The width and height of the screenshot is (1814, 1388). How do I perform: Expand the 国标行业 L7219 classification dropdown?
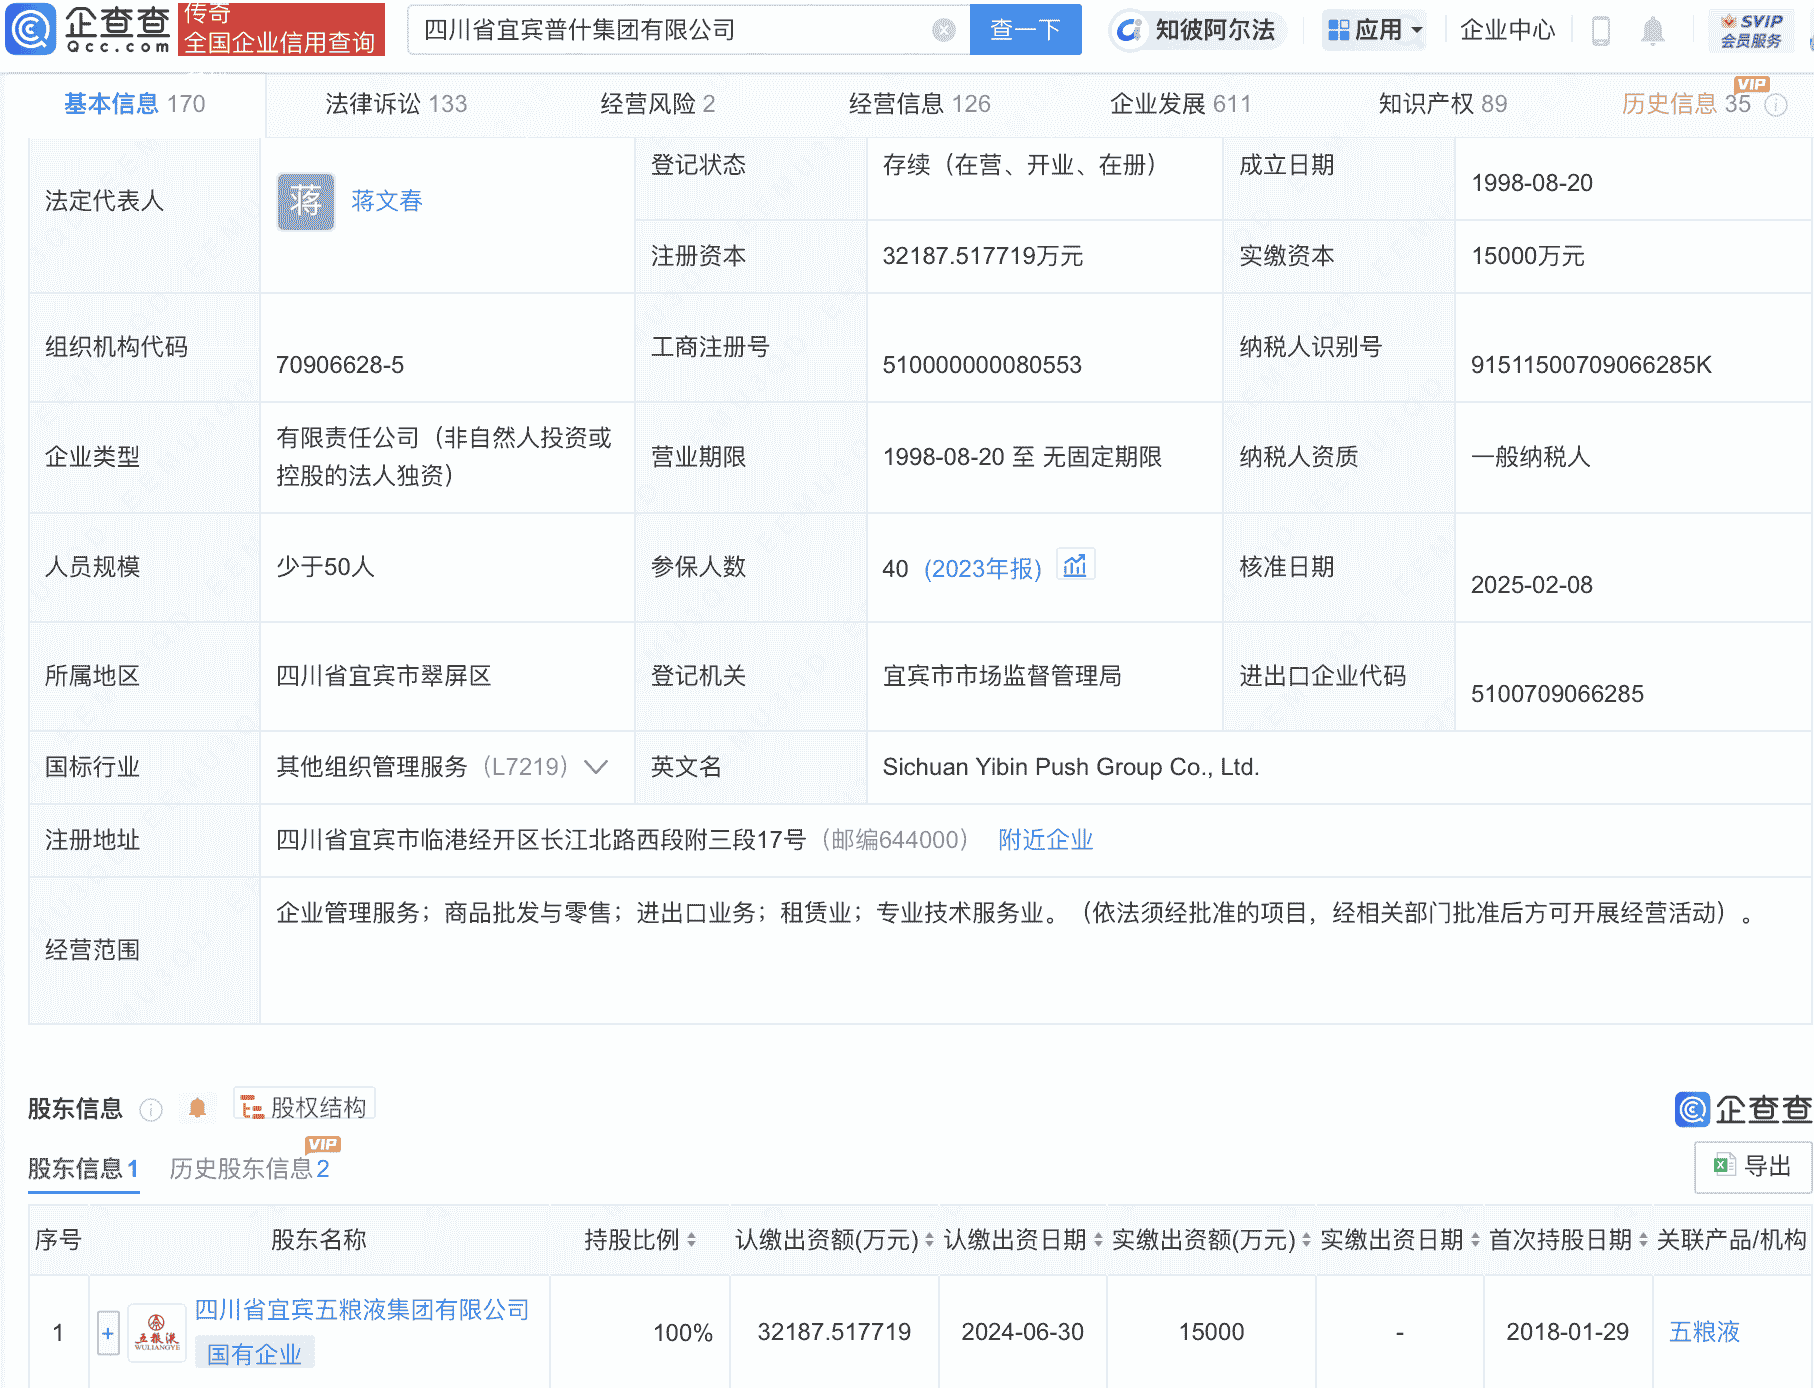(x=595, y=767)
